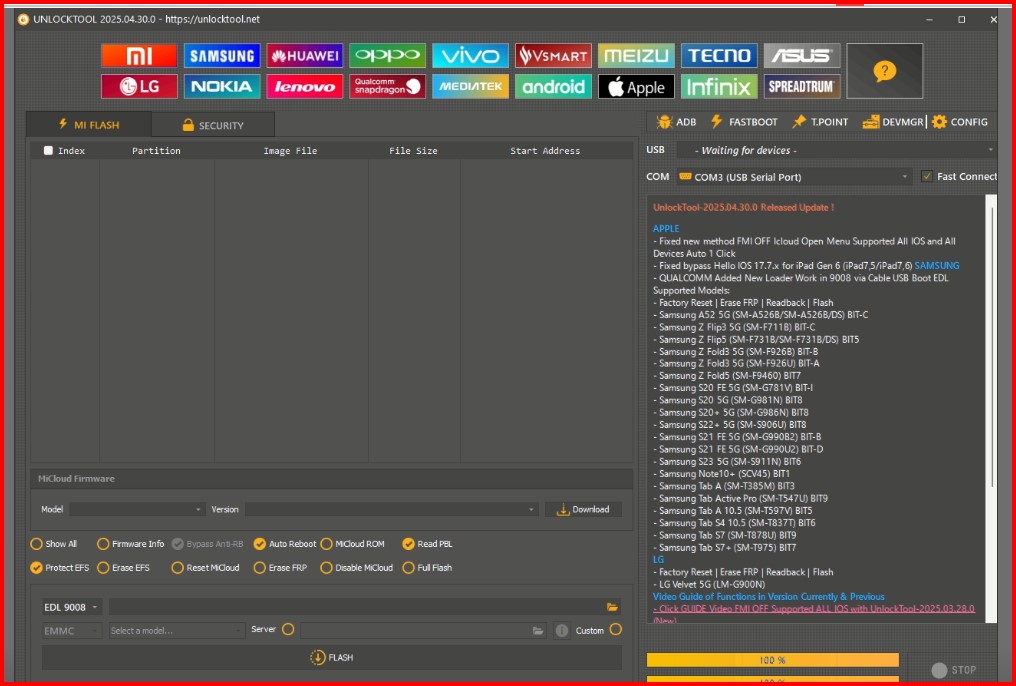The width and height of the screenshot is (1016, 686).
Task: Expand the COM3 serial port dropdown
Action: tap(794, 176)
